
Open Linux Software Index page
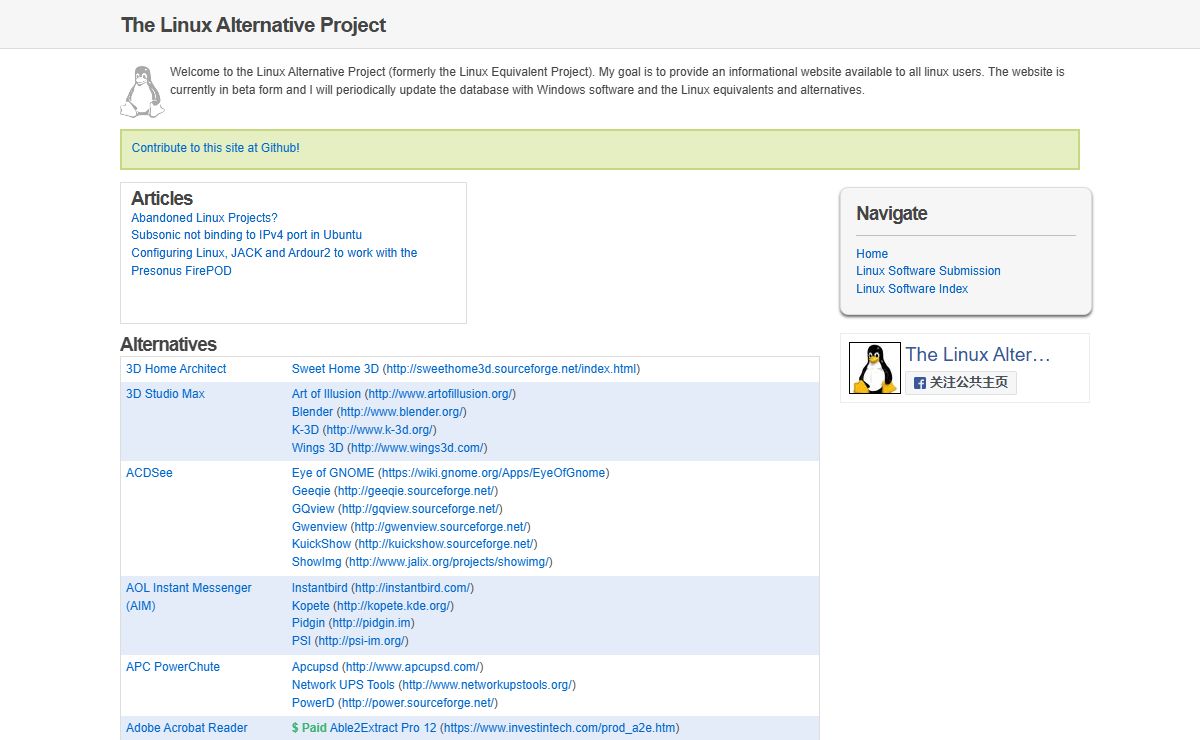[x=912, y=289]
